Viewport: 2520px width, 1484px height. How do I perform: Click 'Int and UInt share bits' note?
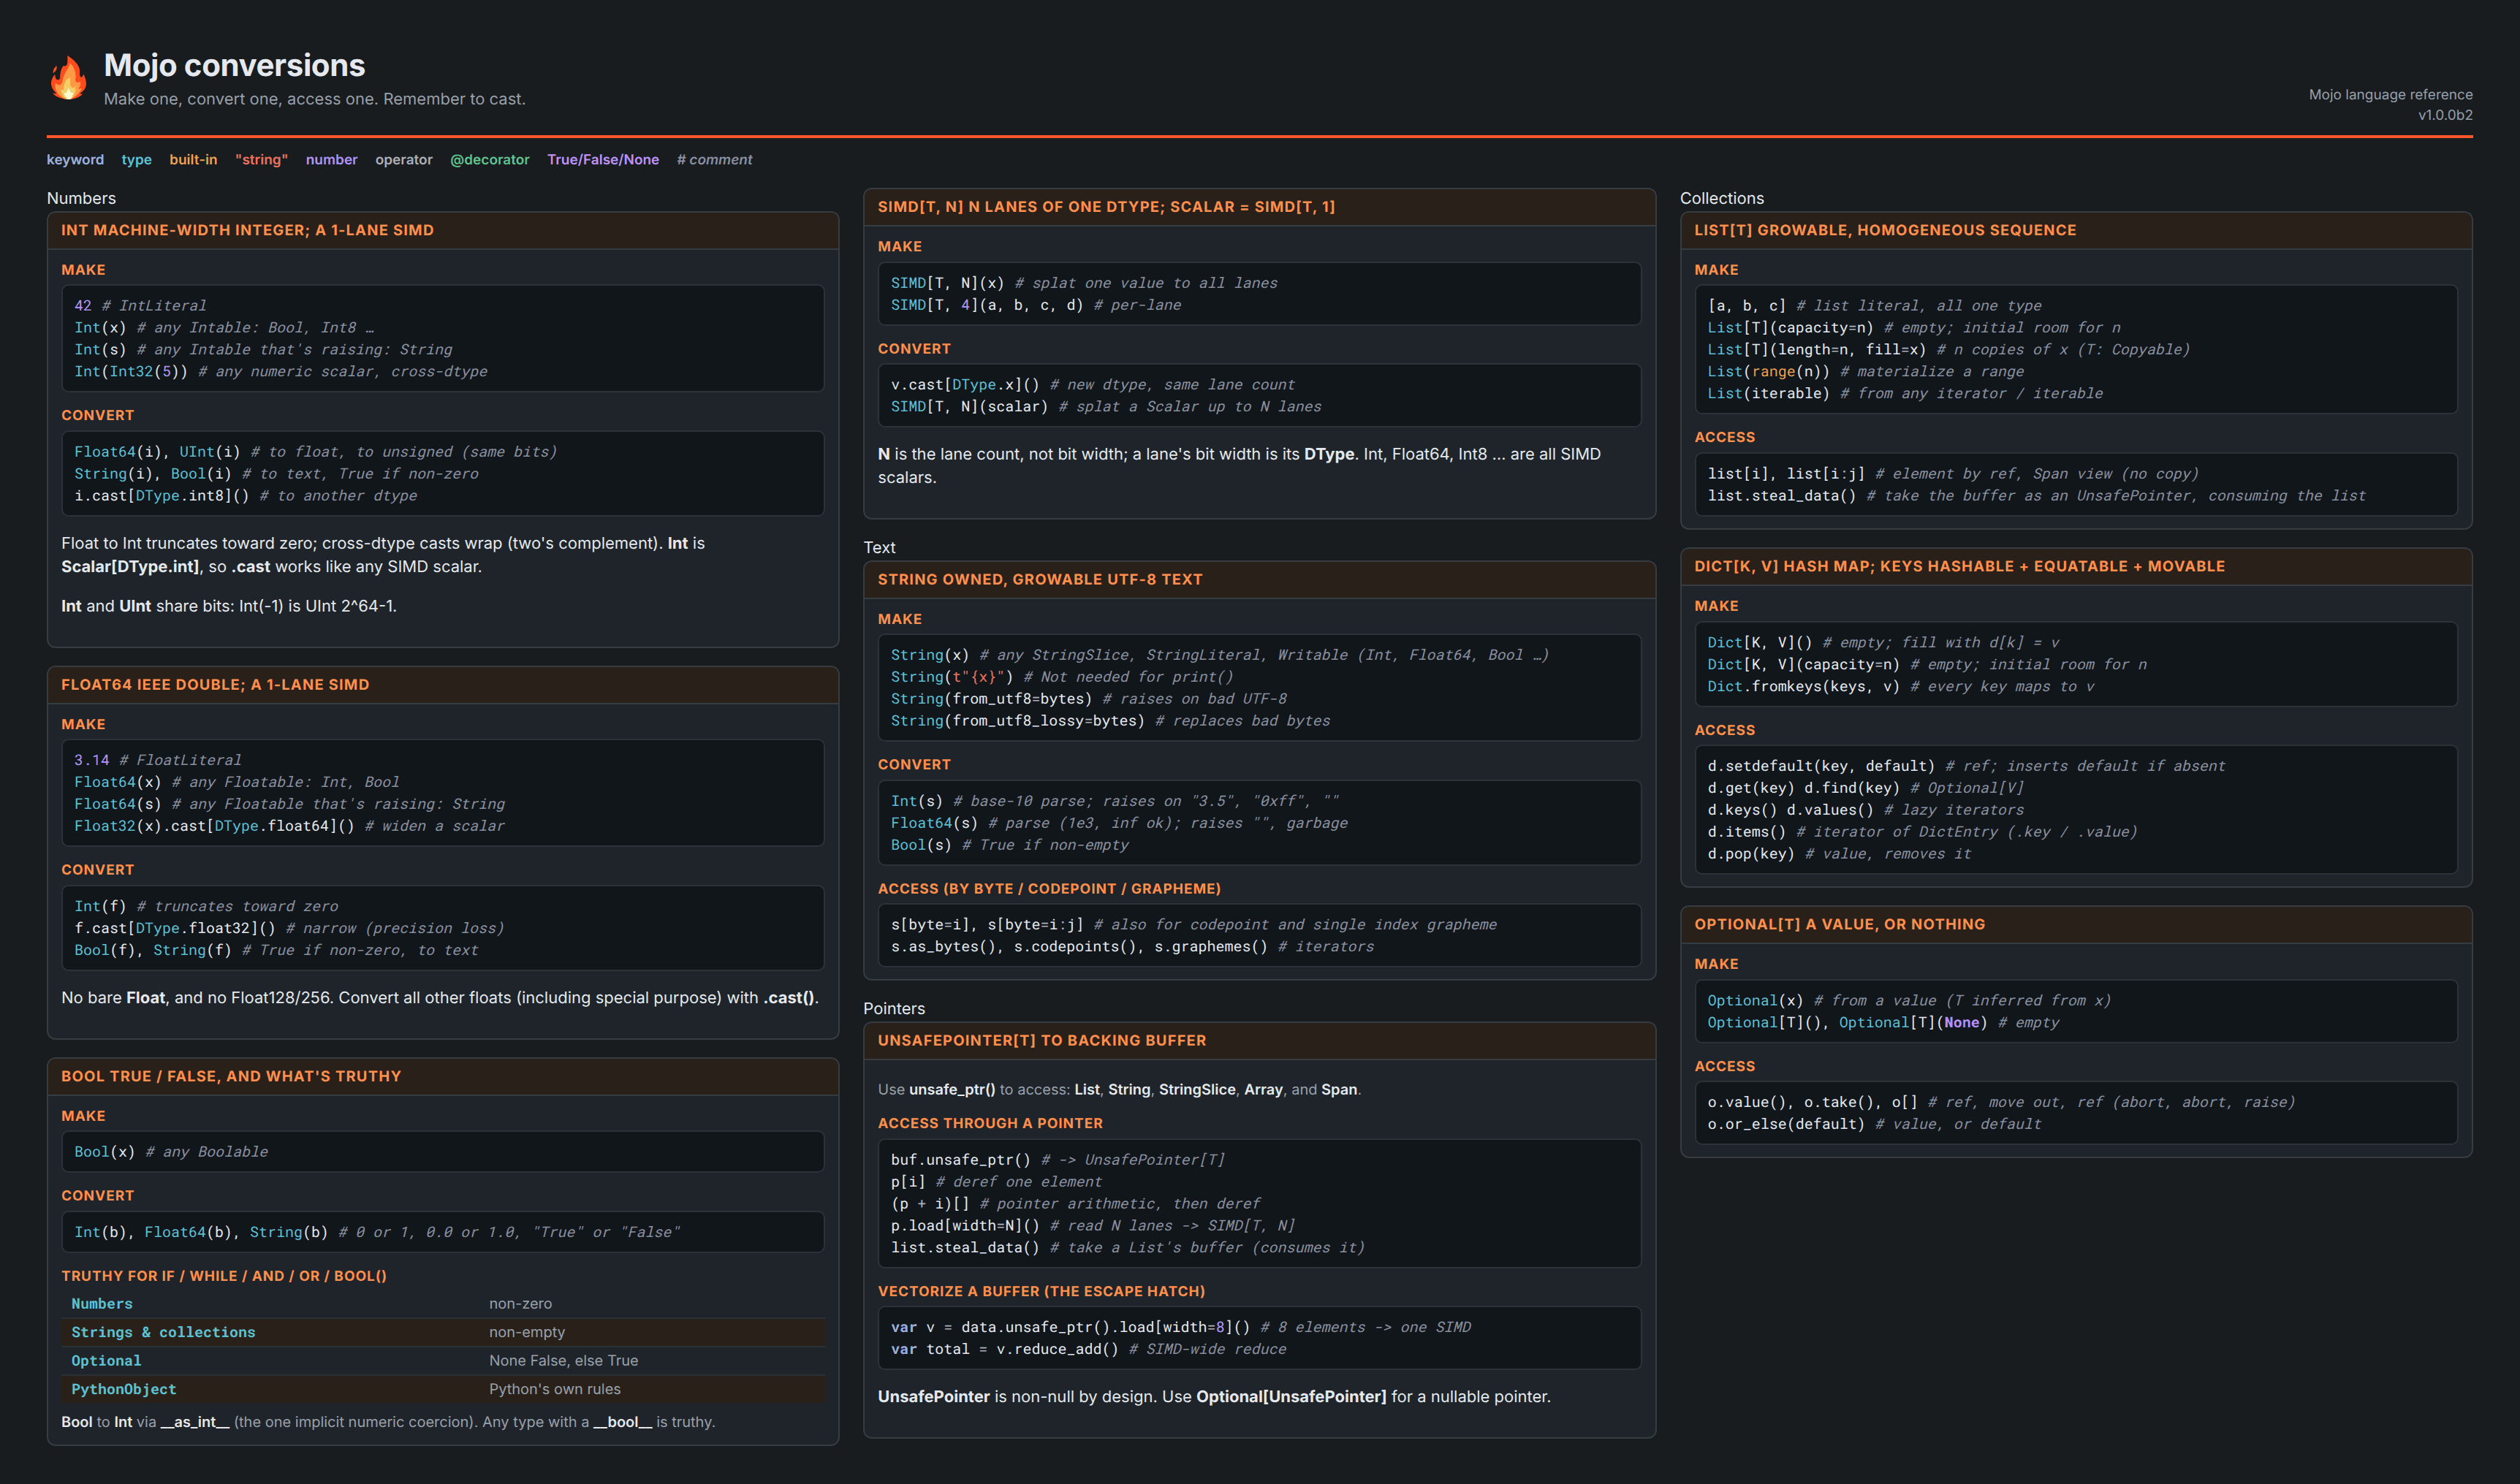click(229, 606)
